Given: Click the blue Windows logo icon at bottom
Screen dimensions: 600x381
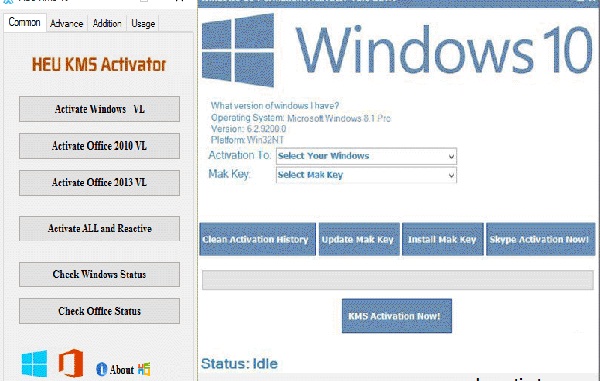Looking at the screenshot, I should [x=34, y=363].
